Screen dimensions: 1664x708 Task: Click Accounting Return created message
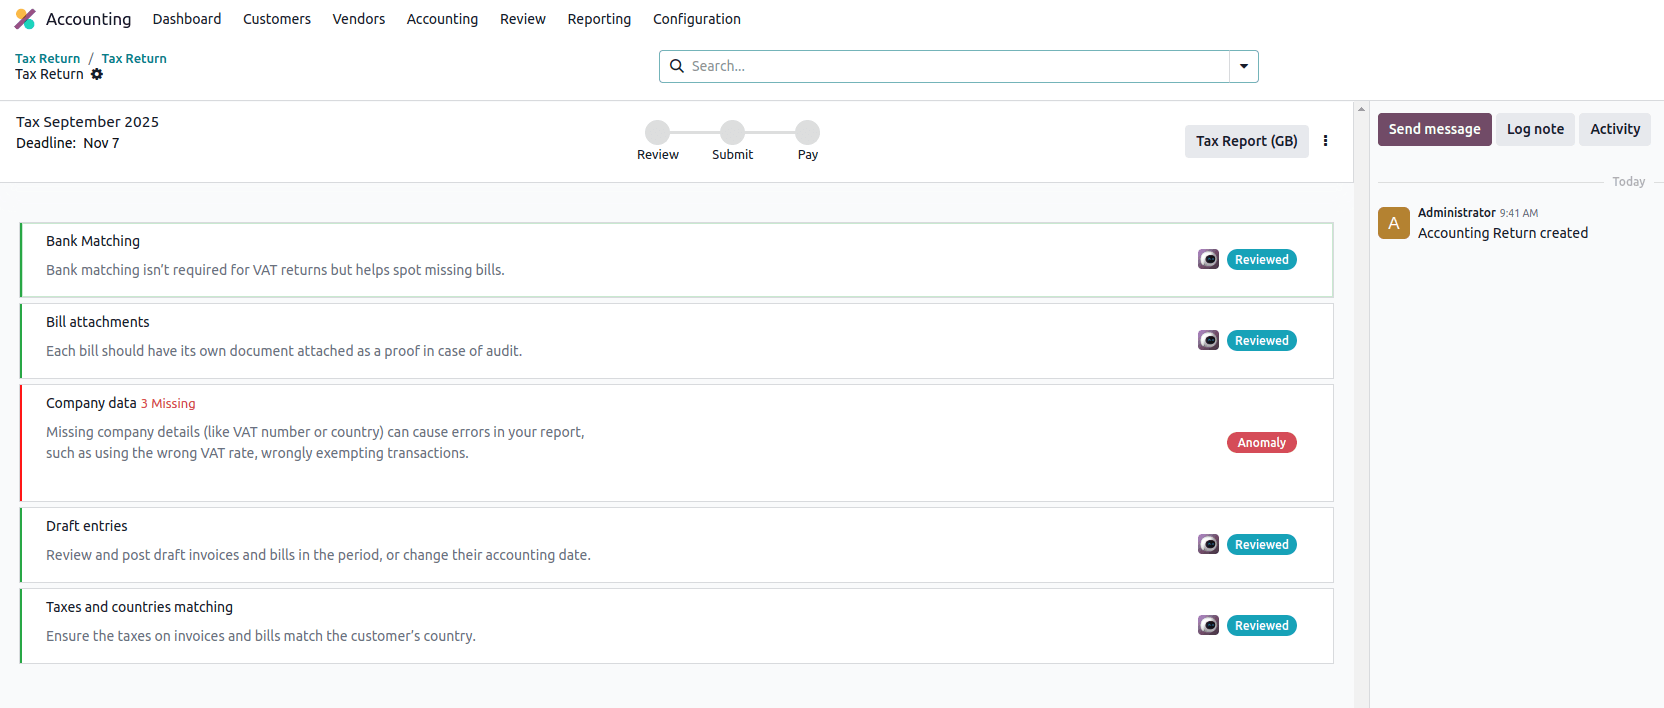[1503, 233]
